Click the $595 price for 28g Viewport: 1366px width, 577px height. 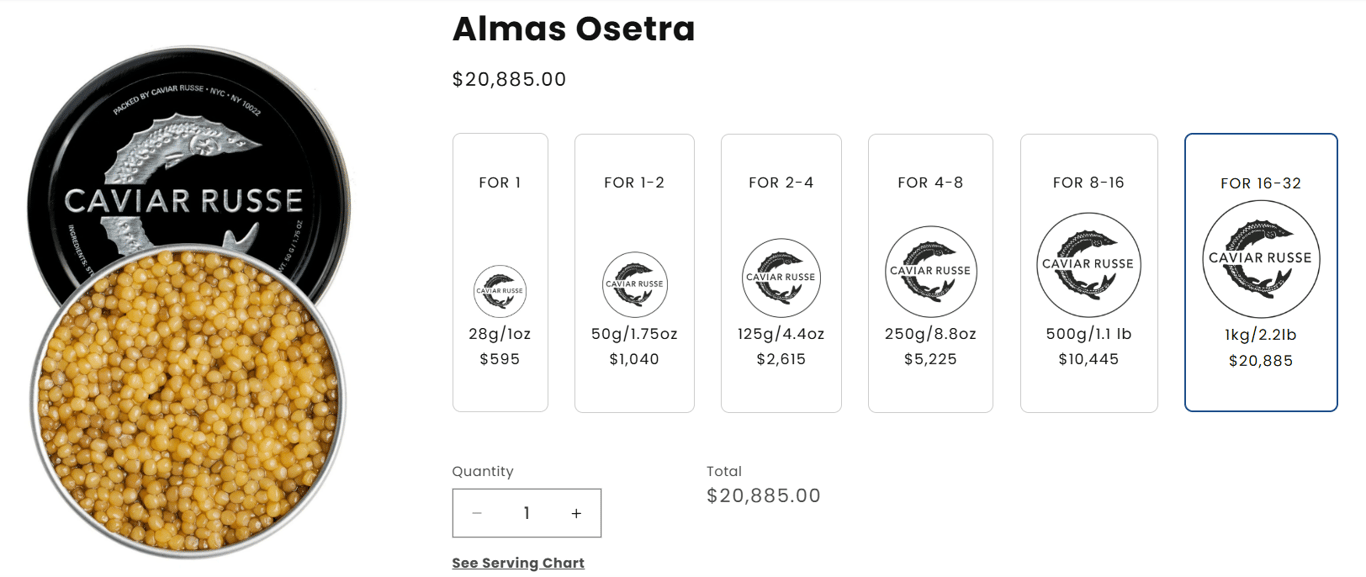(500, 359)
